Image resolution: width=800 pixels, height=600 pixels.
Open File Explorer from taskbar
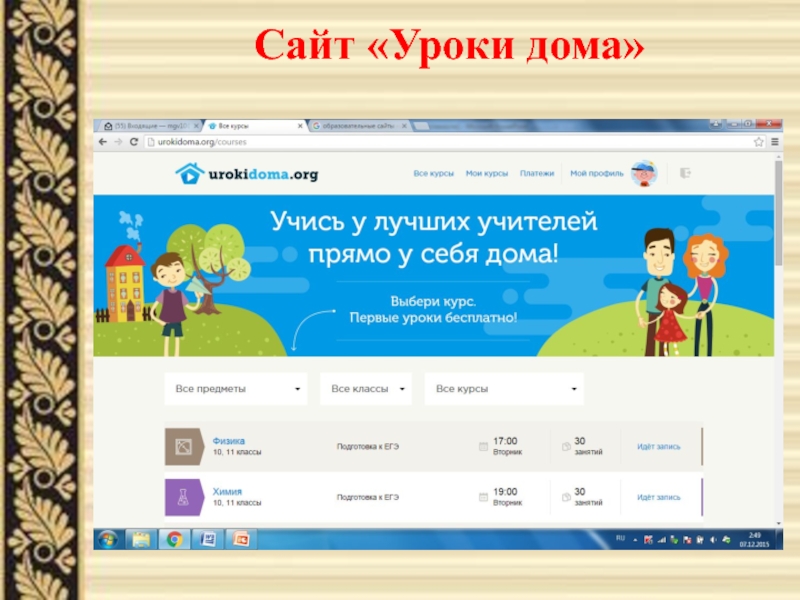coord(141,539)
